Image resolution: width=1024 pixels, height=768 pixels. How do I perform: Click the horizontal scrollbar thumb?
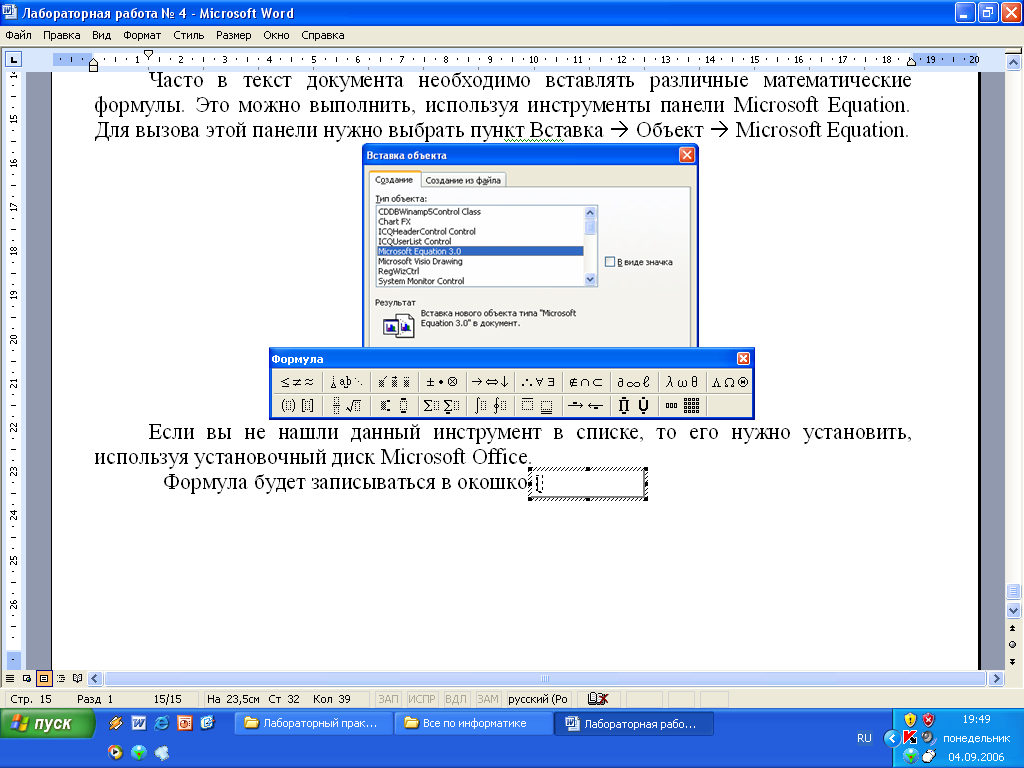[x=545, y=679]
